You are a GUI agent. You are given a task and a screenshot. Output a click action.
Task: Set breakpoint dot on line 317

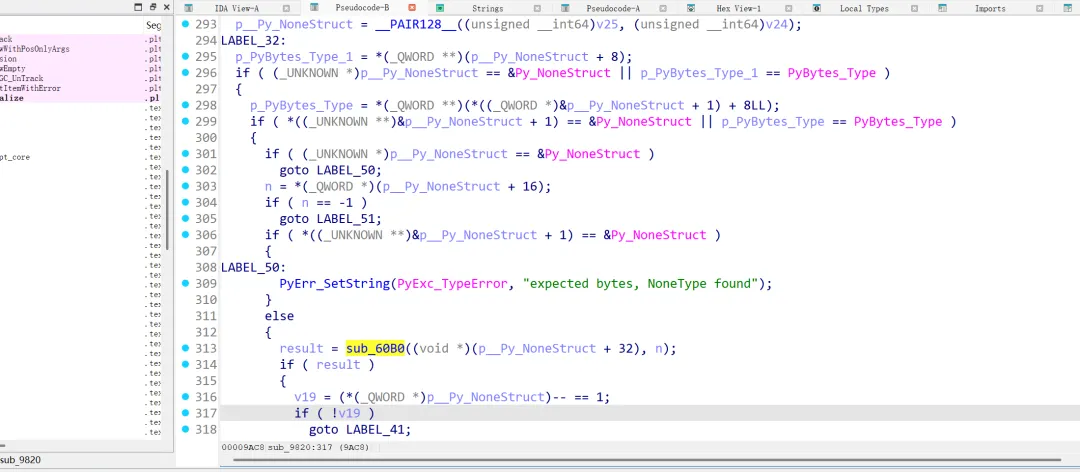pyautogui.click(x=185, y=413)
